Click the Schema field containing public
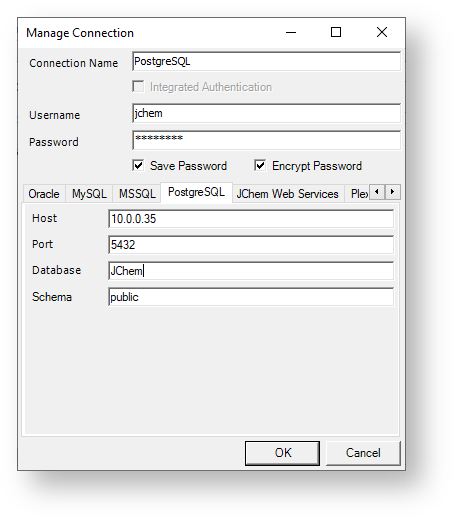The width and height of the screenshot is (454, 519). pyautogui.click(x=251, y=297)
